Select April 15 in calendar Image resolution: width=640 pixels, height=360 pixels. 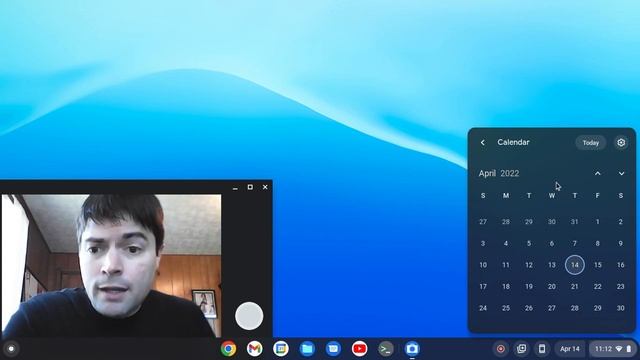click(598, 265)
